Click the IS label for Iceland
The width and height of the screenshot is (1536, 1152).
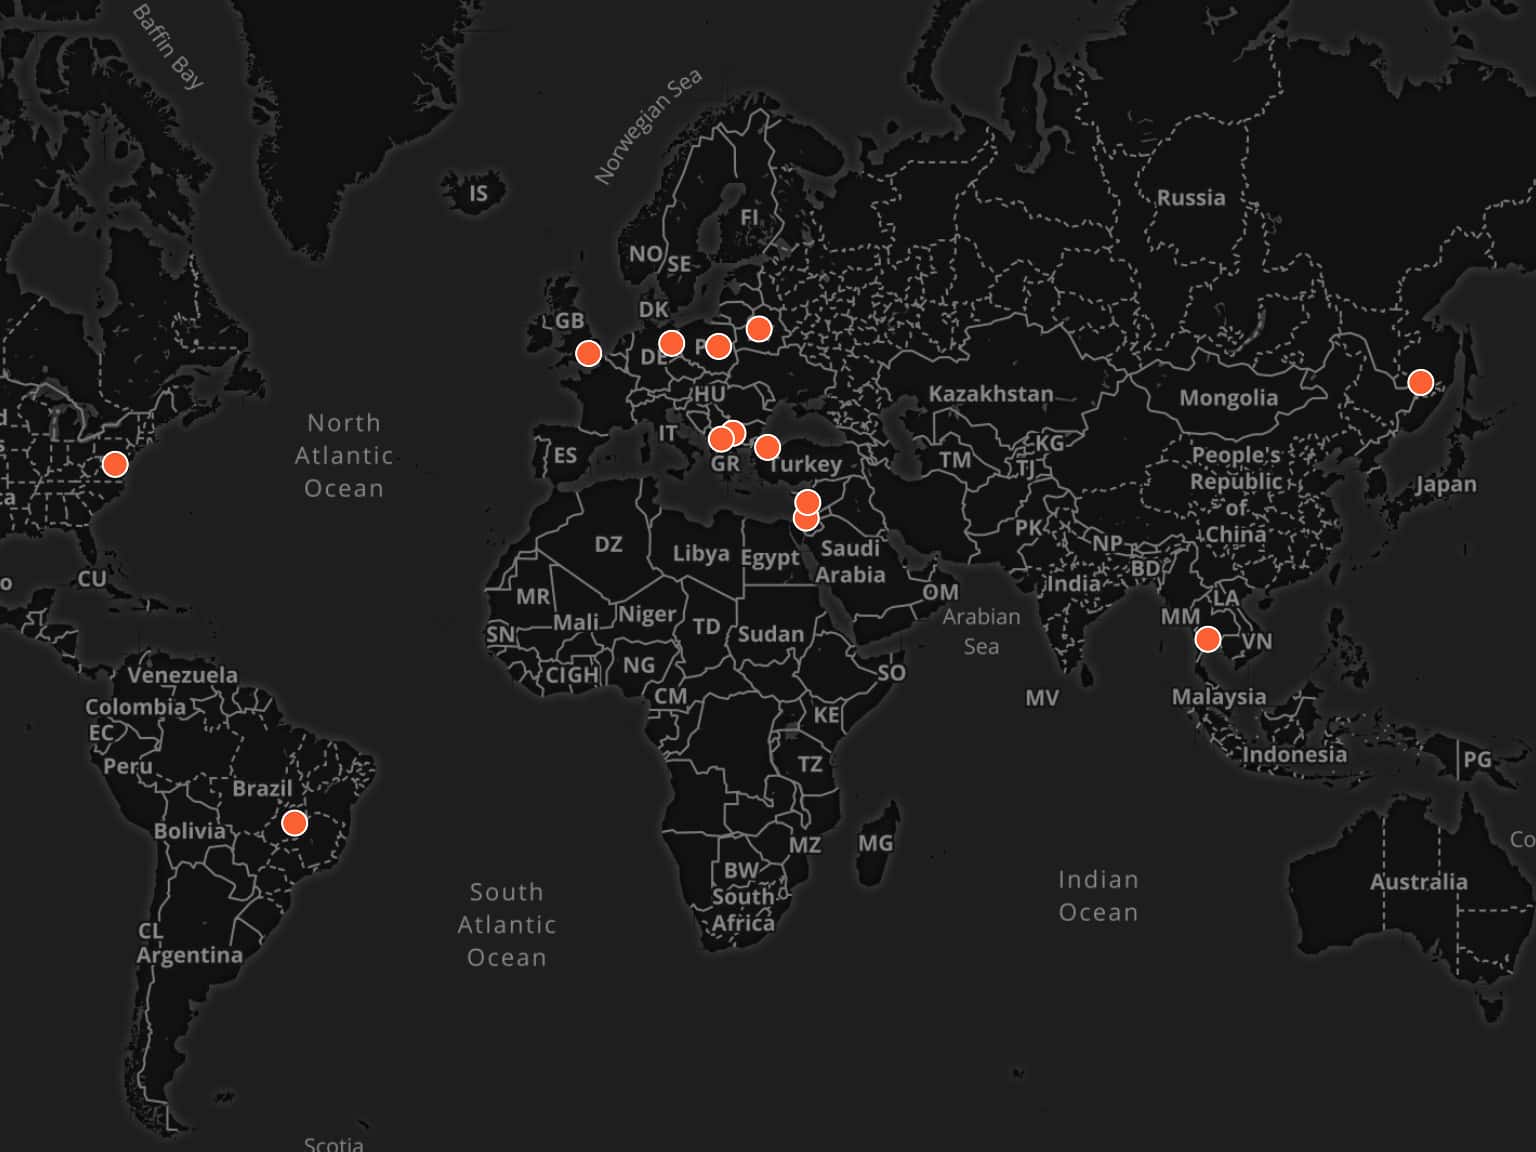click(x=478, y=193)
